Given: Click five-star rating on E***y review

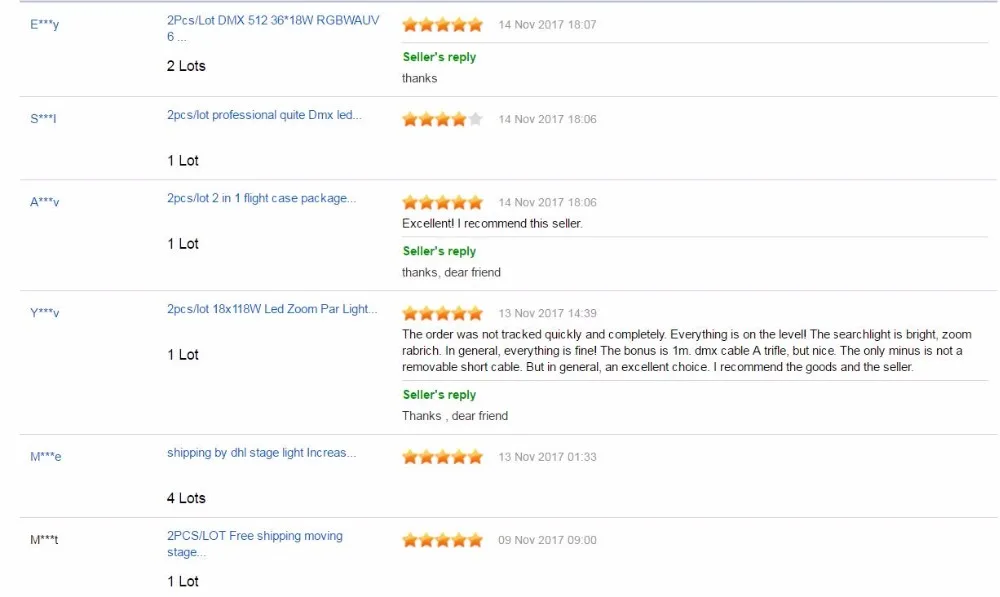Looking at the screenshot, I should coord(443,25).
